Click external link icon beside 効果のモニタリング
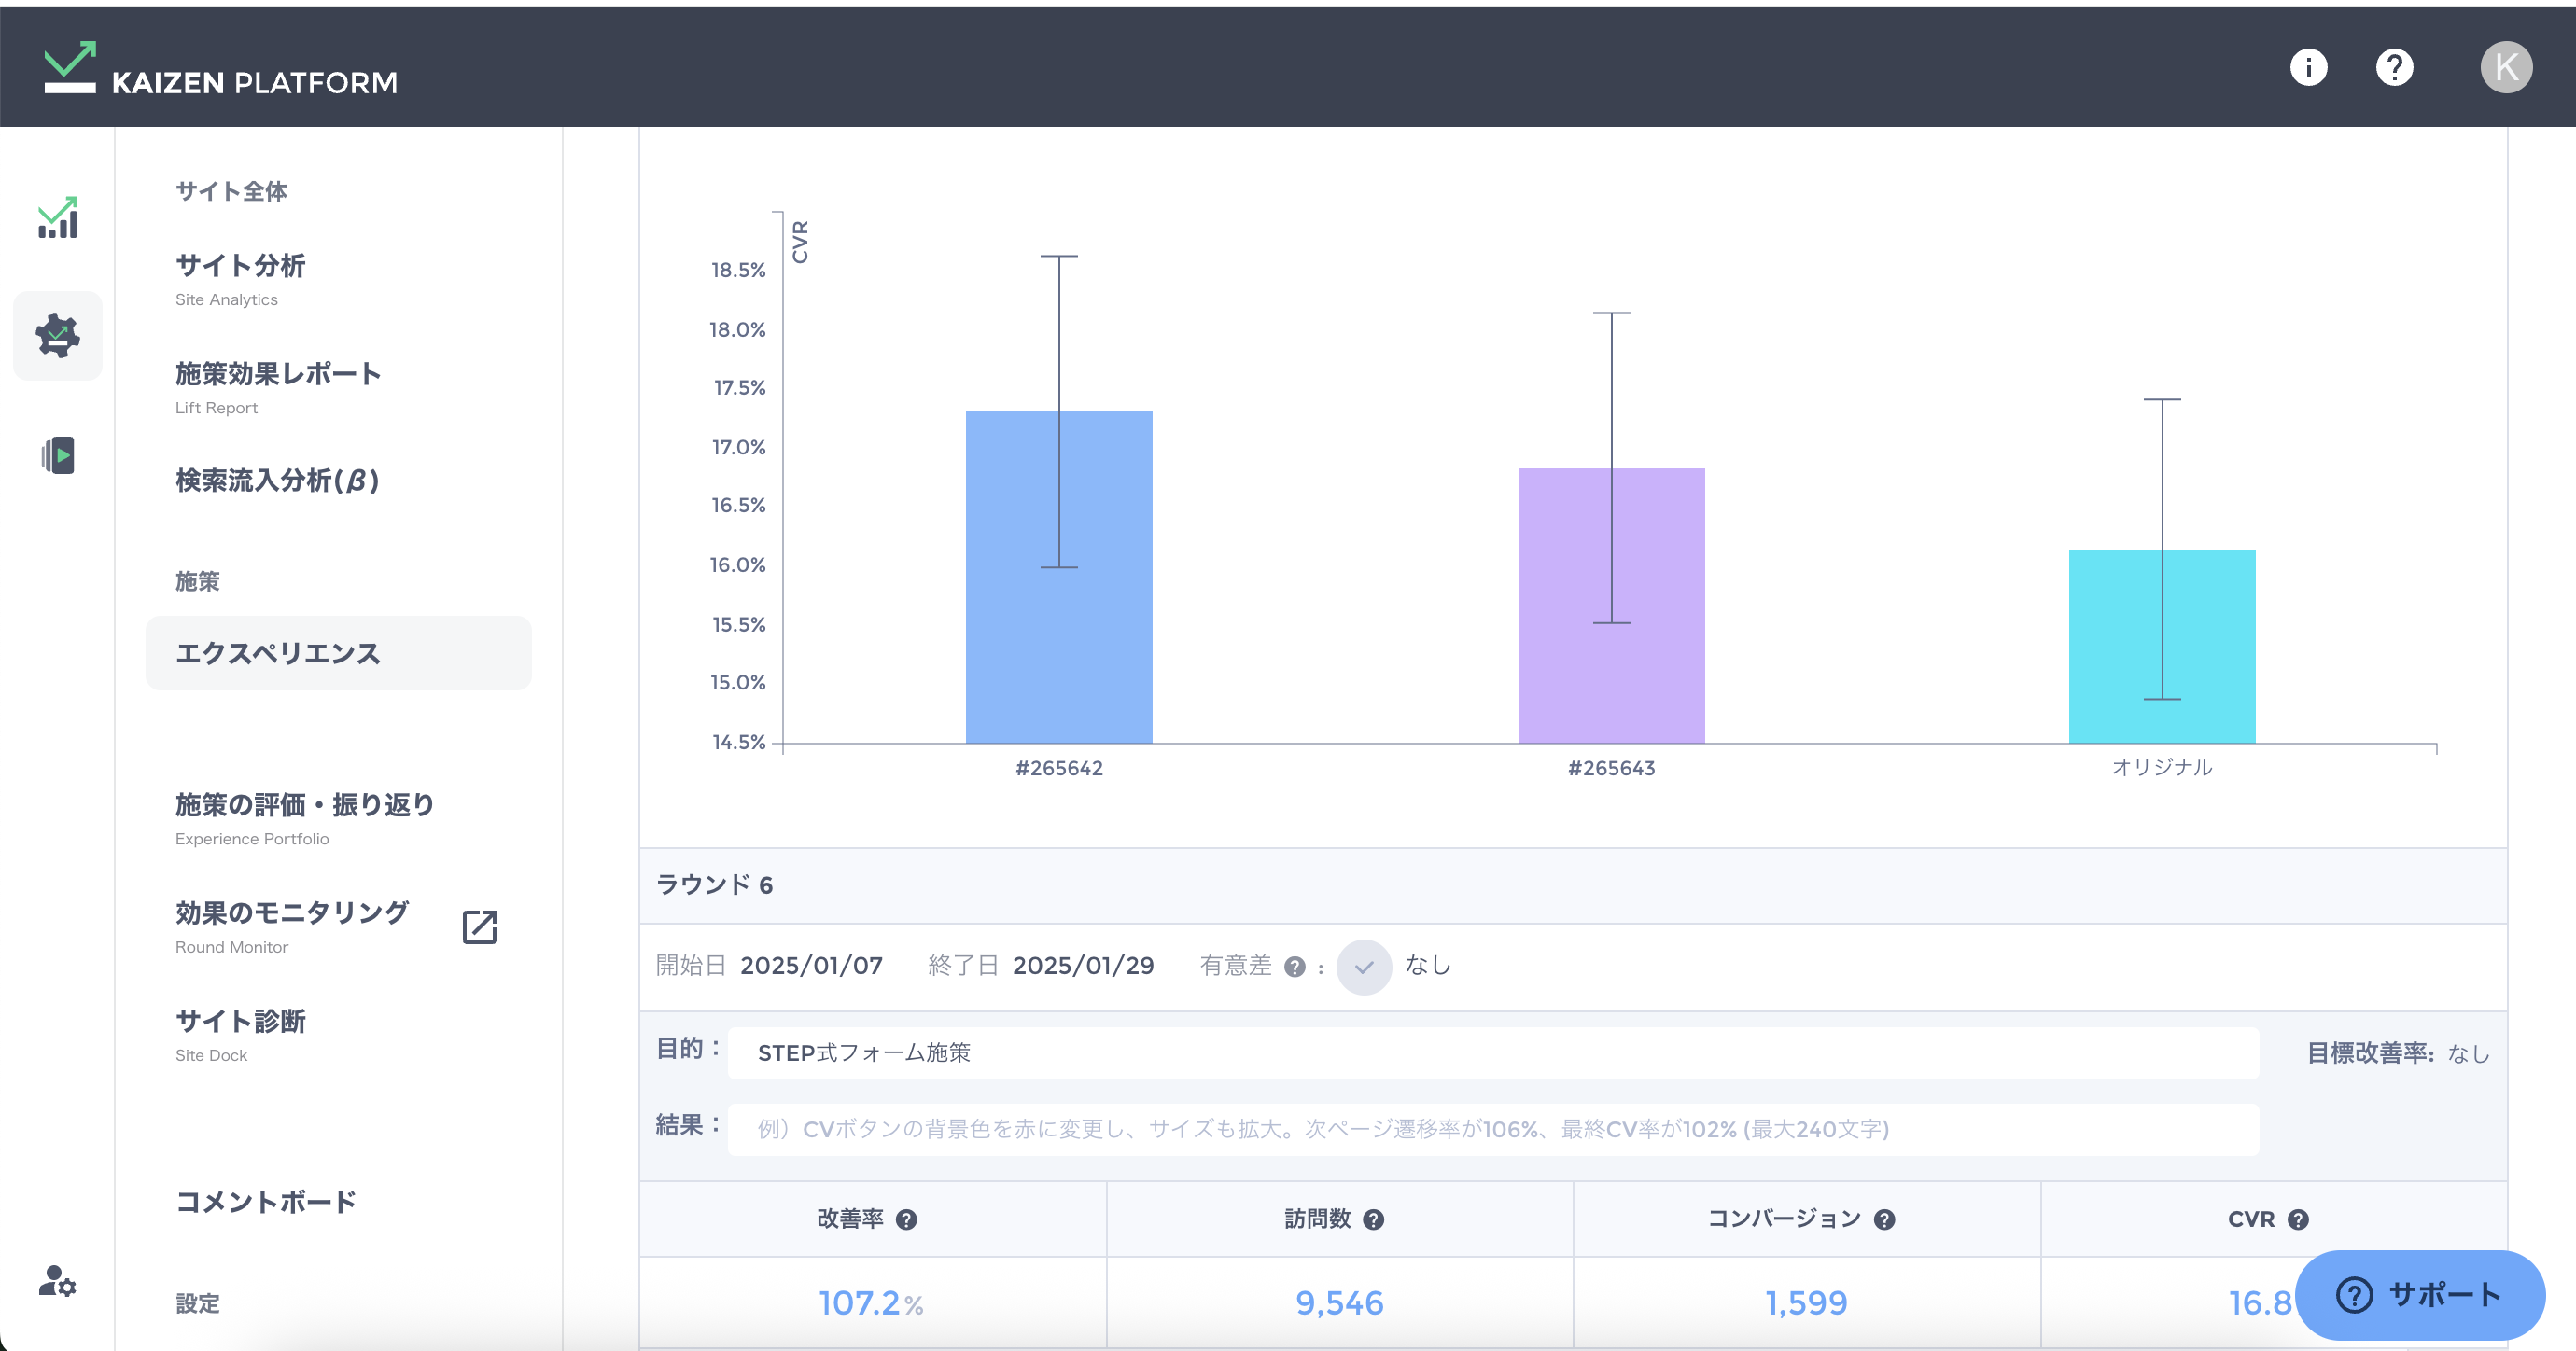The height and width of the screenshot is (1351, 2576). [x=480, y=927]
